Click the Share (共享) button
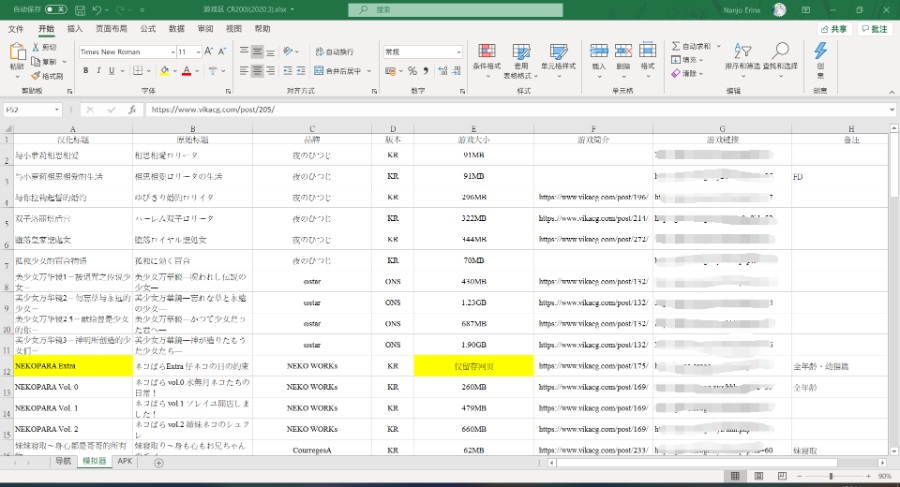 (835, 29)
